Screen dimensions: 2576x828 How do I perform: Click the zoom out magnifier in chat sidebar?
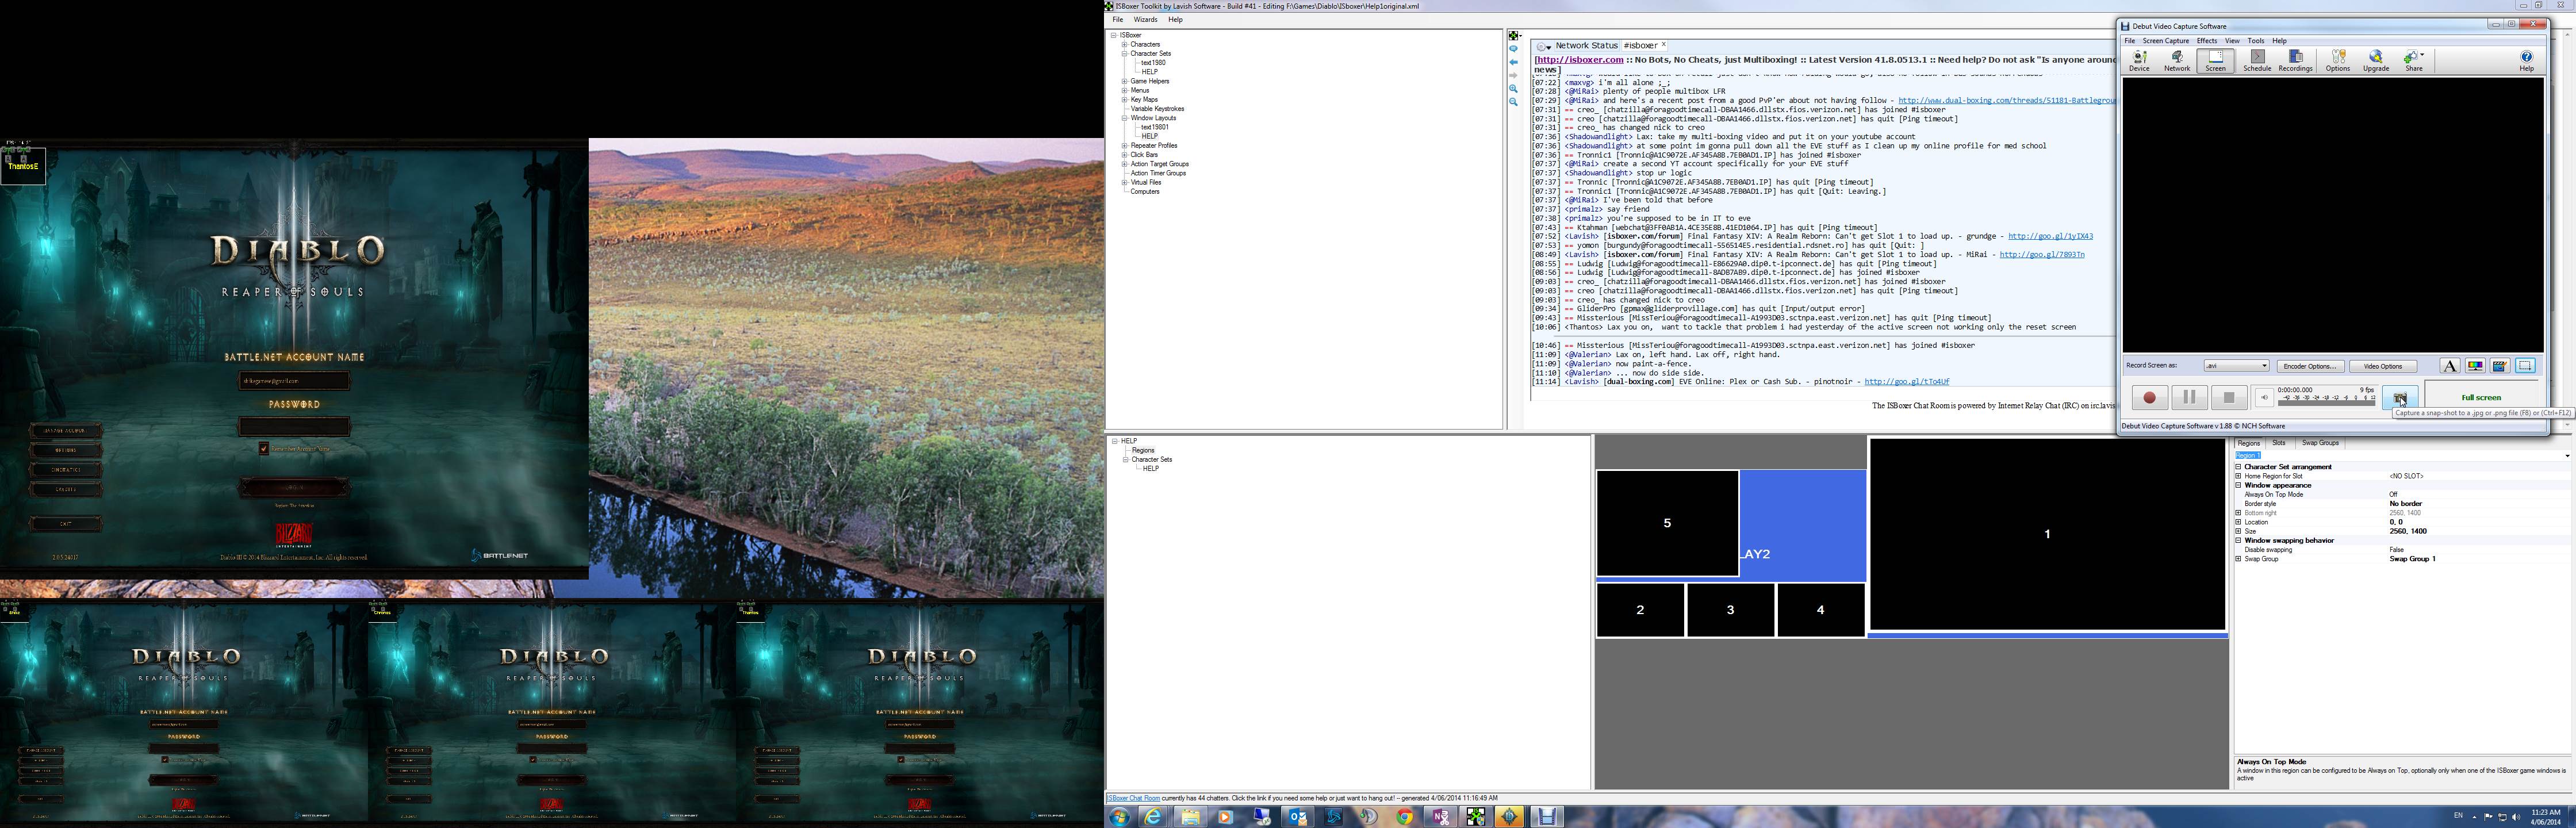(x=1513, y=102)
